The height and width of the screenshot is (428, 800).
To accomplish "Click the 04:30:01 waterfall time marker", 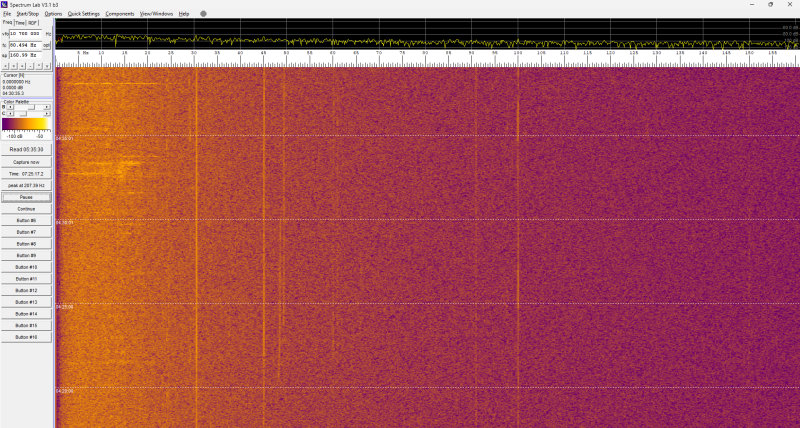I will click(x=65, y=223).
